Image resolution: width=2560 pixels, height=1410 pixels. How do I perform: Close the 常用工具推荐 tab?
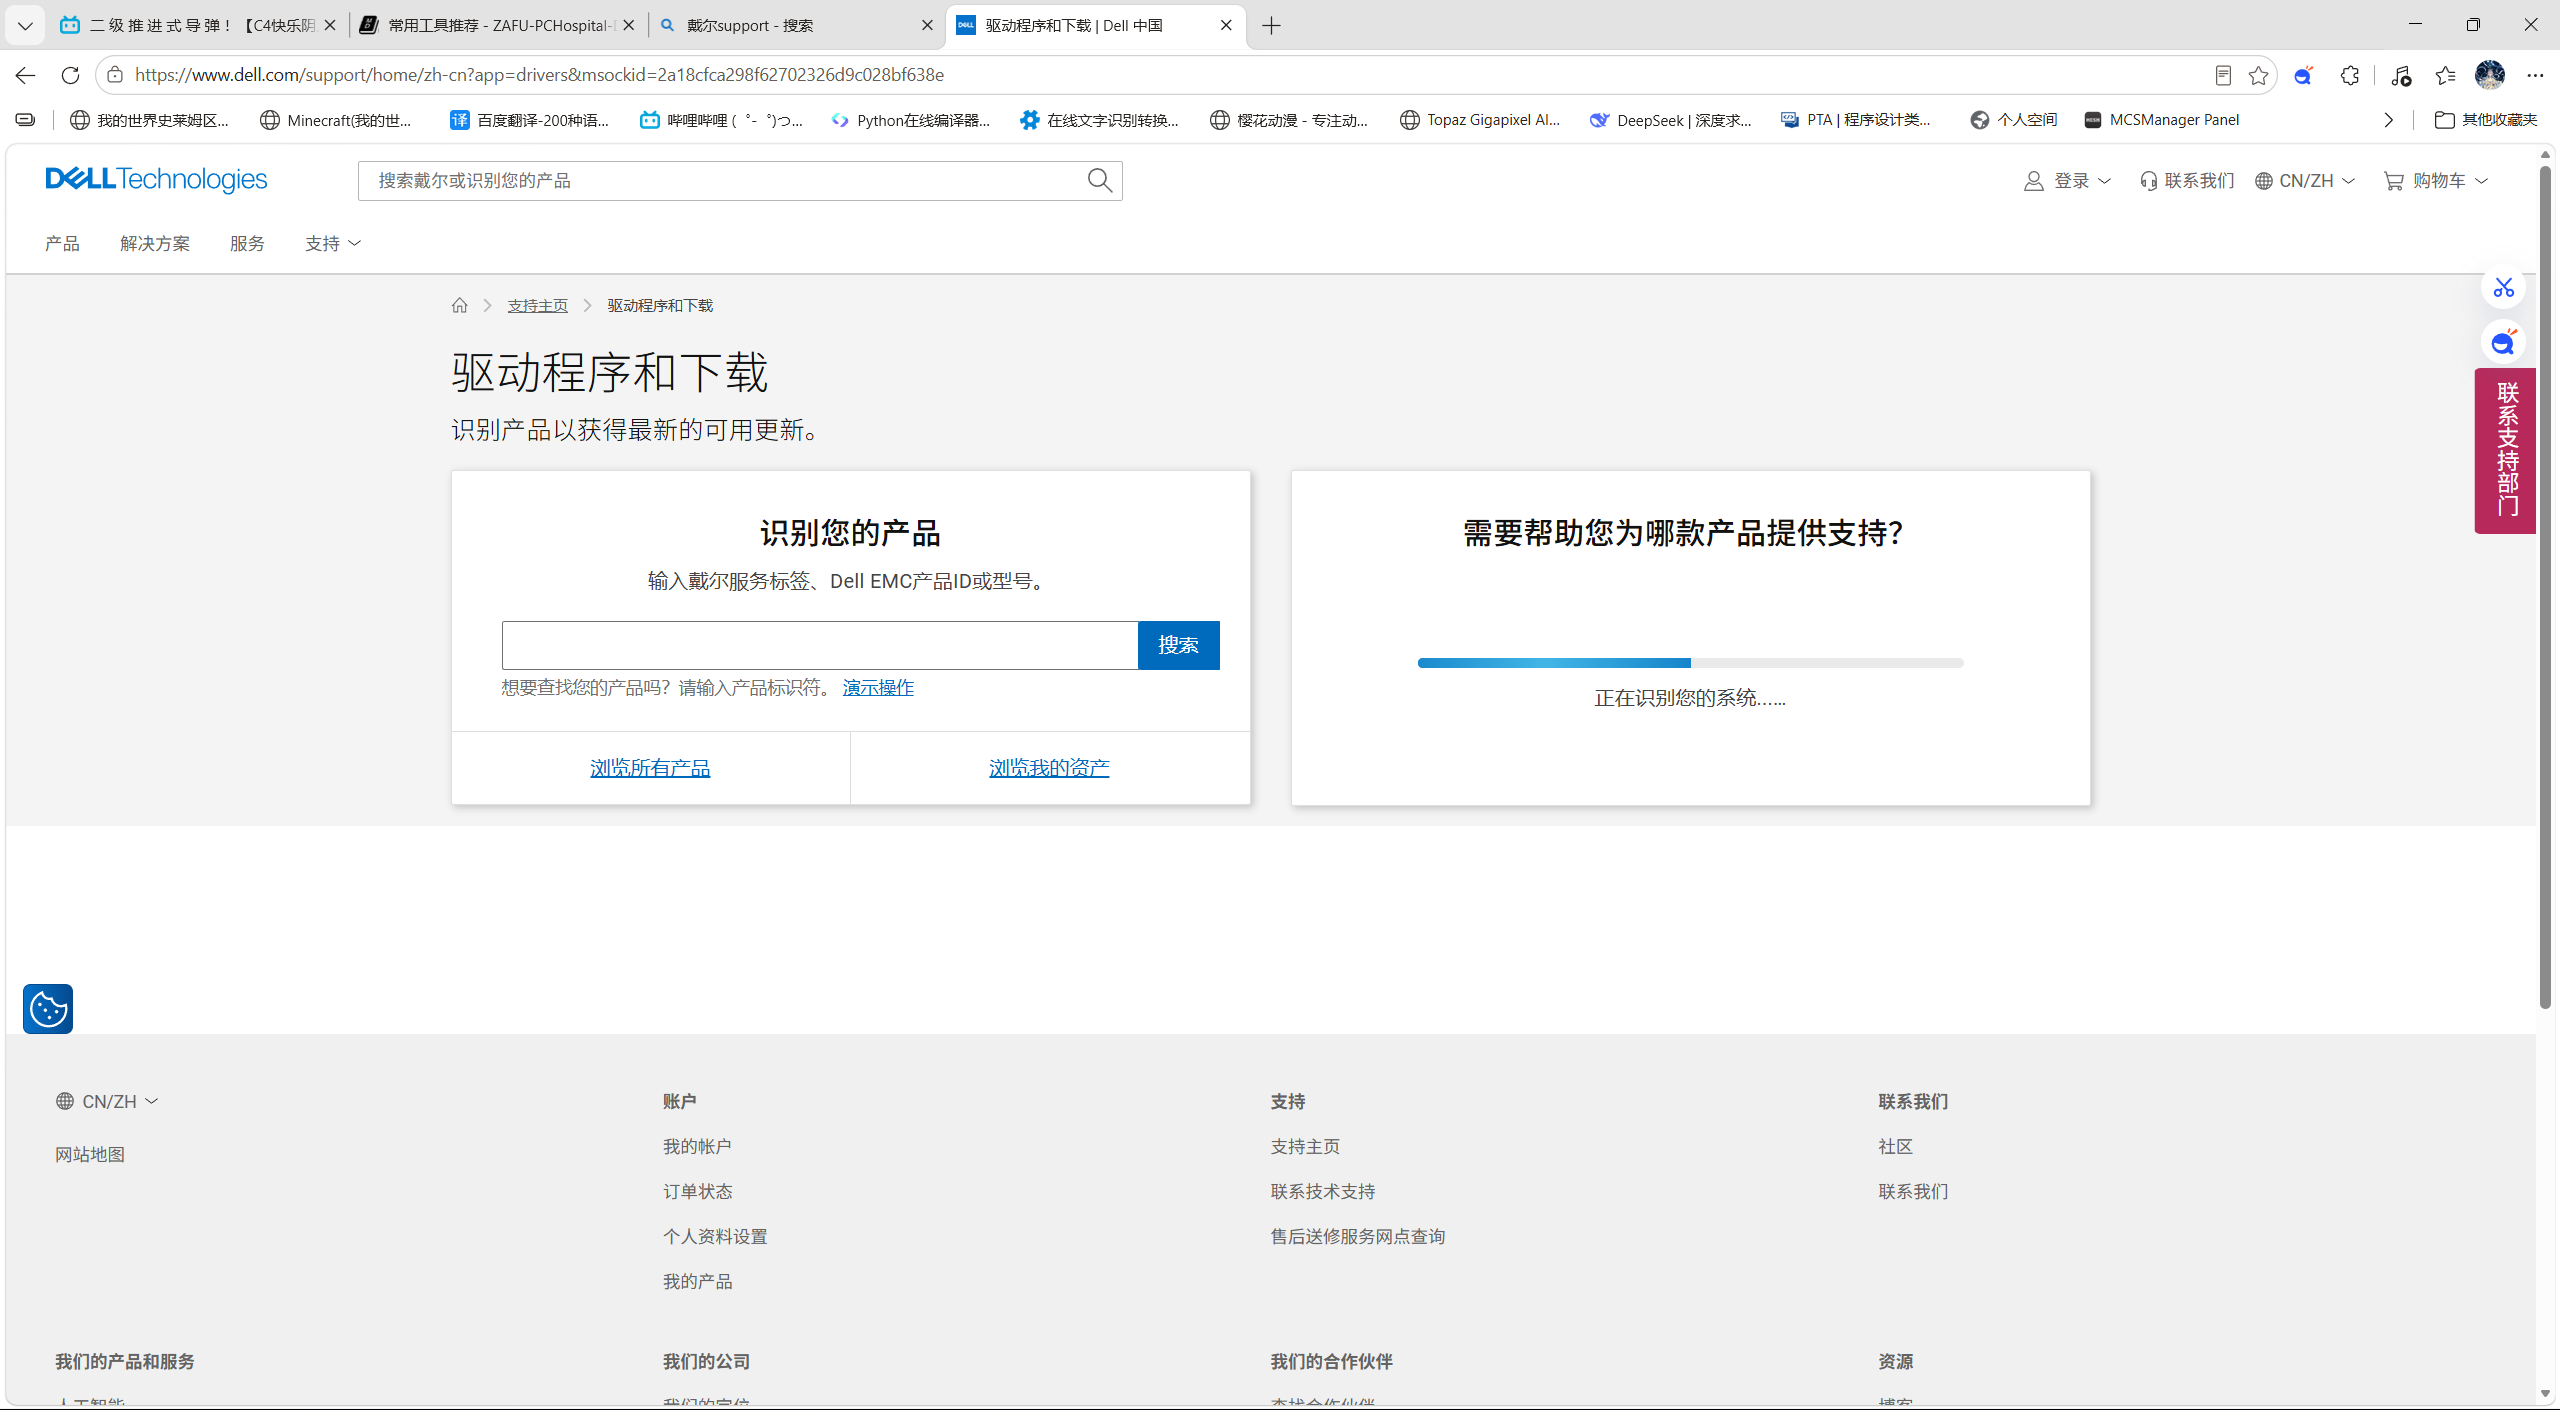coord(628,25)
